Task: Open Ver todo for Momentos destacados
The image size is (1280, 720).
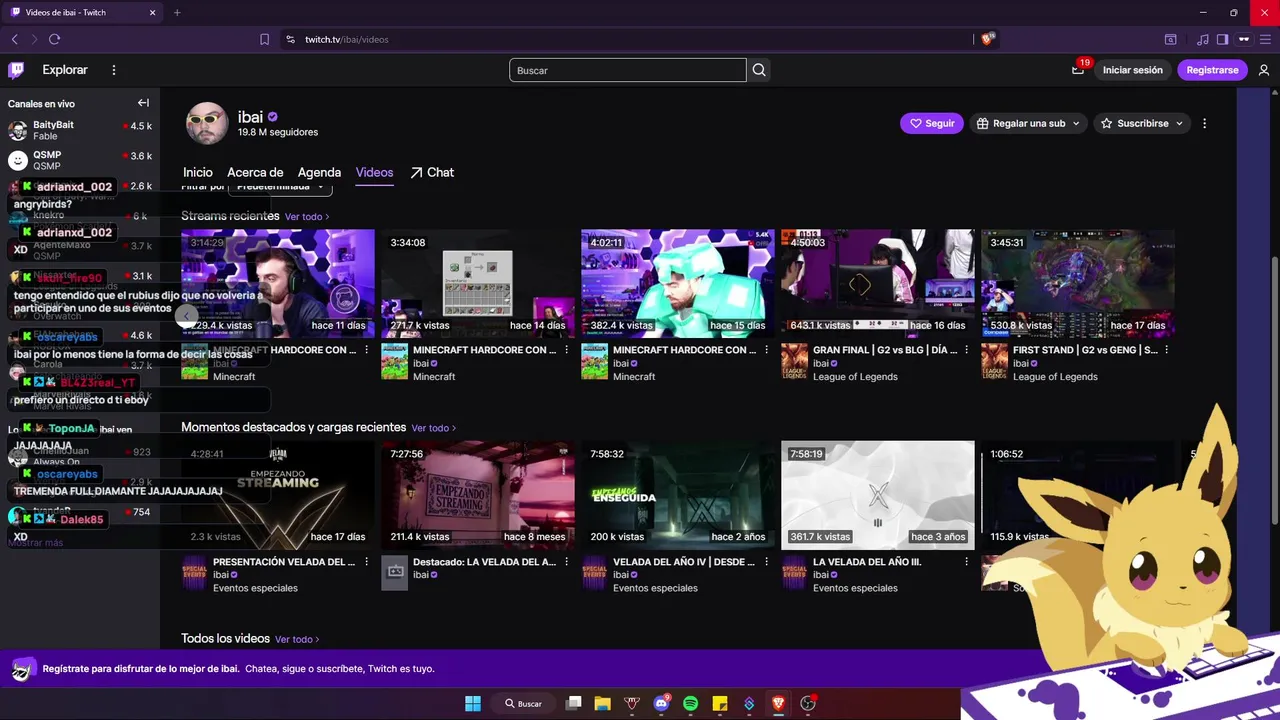Action: (433, 428)
